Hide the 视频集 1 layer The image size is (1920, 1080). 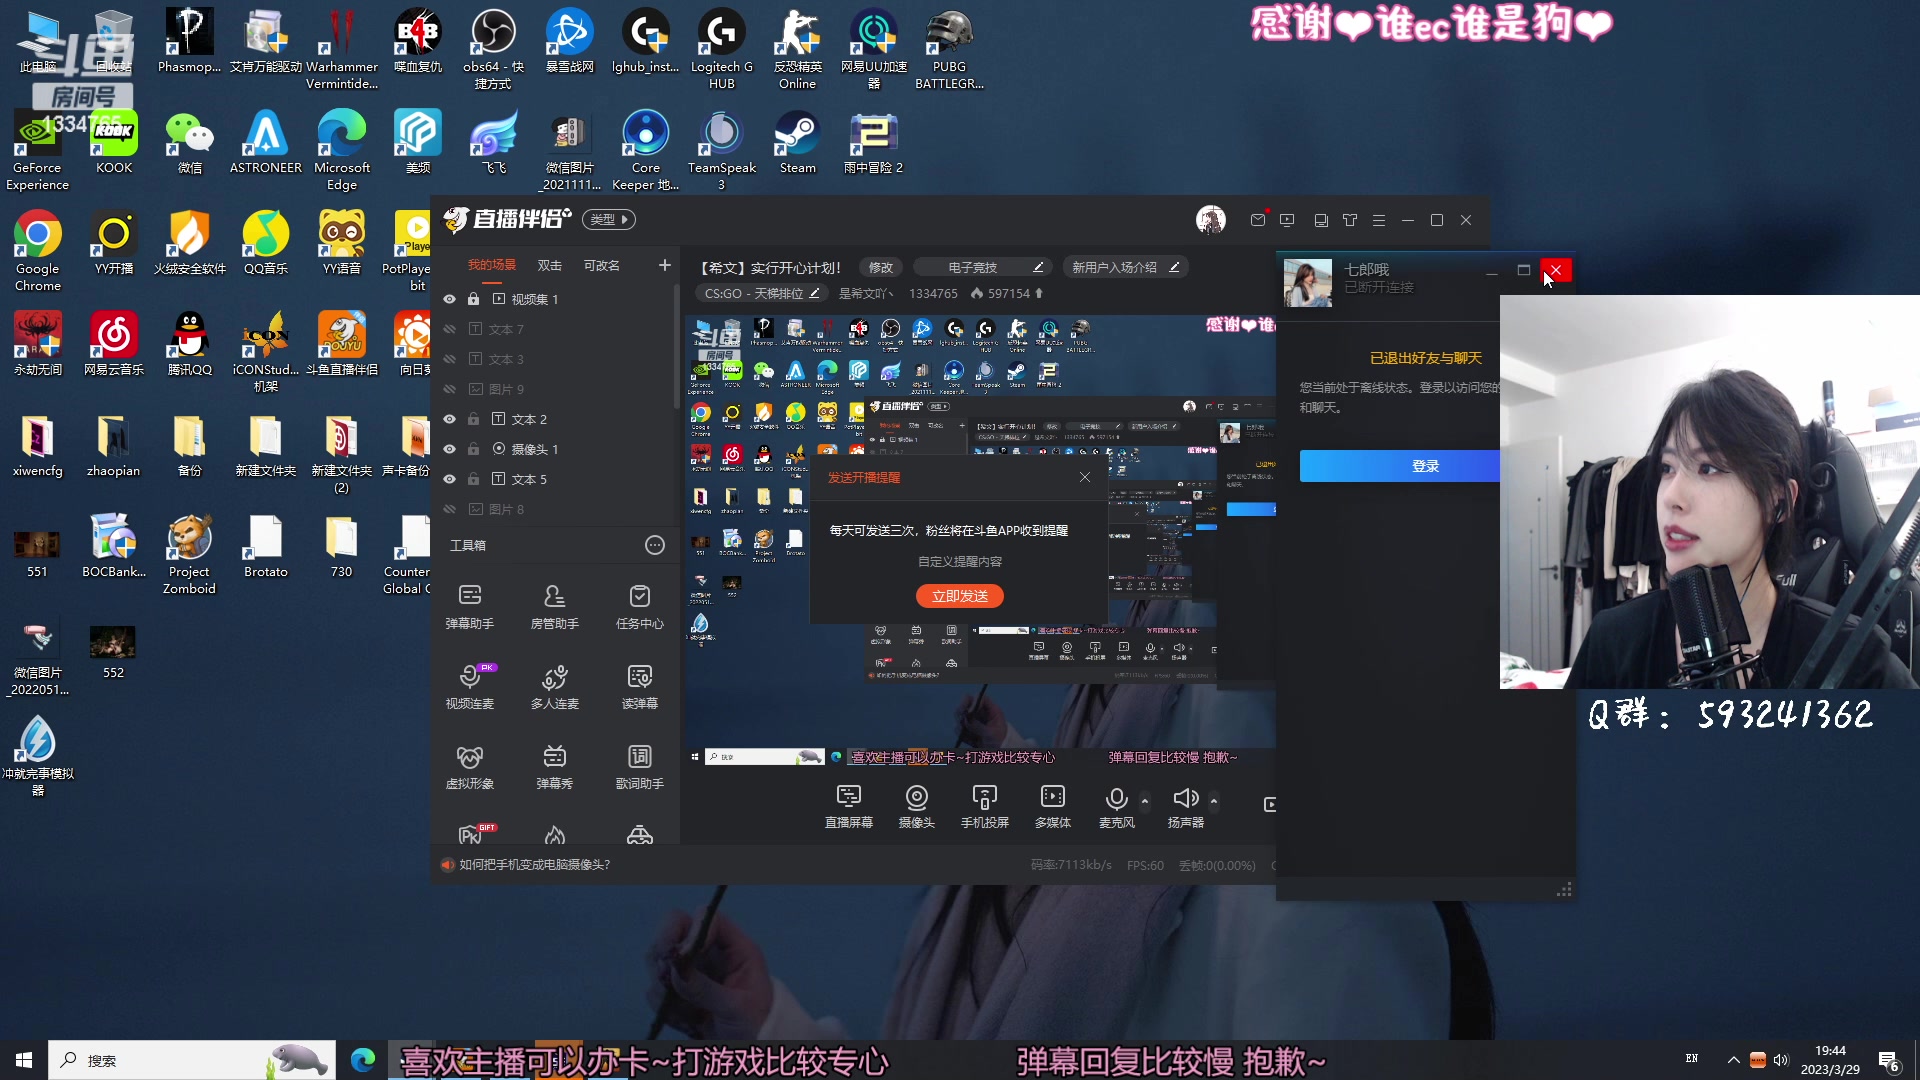pos(449,299)
